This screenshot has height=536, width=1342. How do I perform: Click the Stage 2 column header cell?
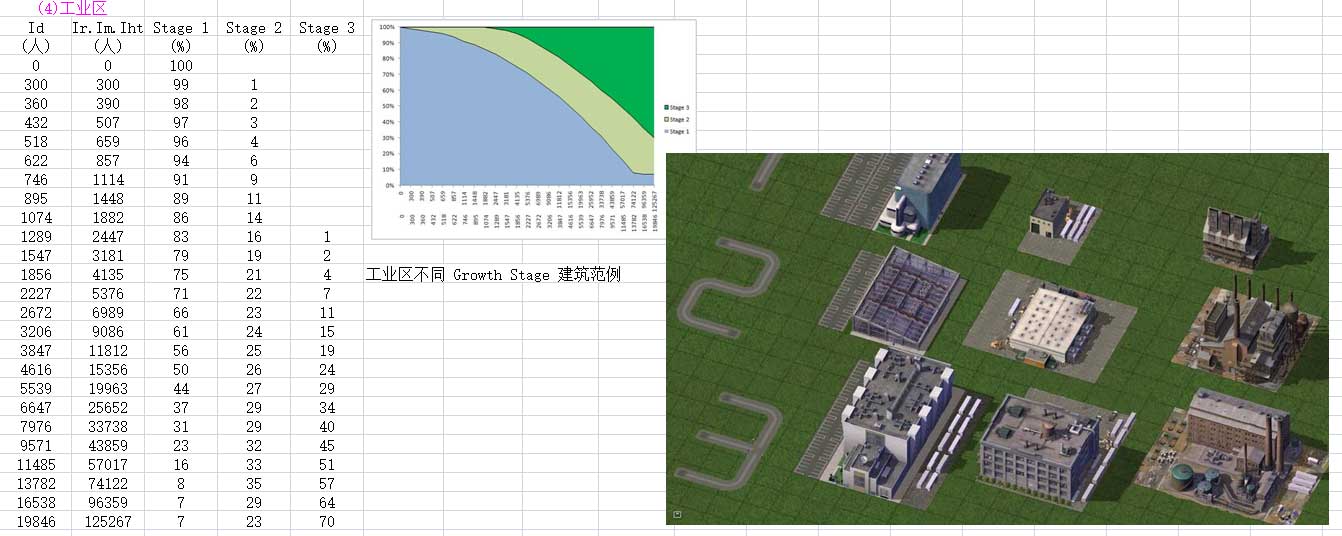coord(254,28)
